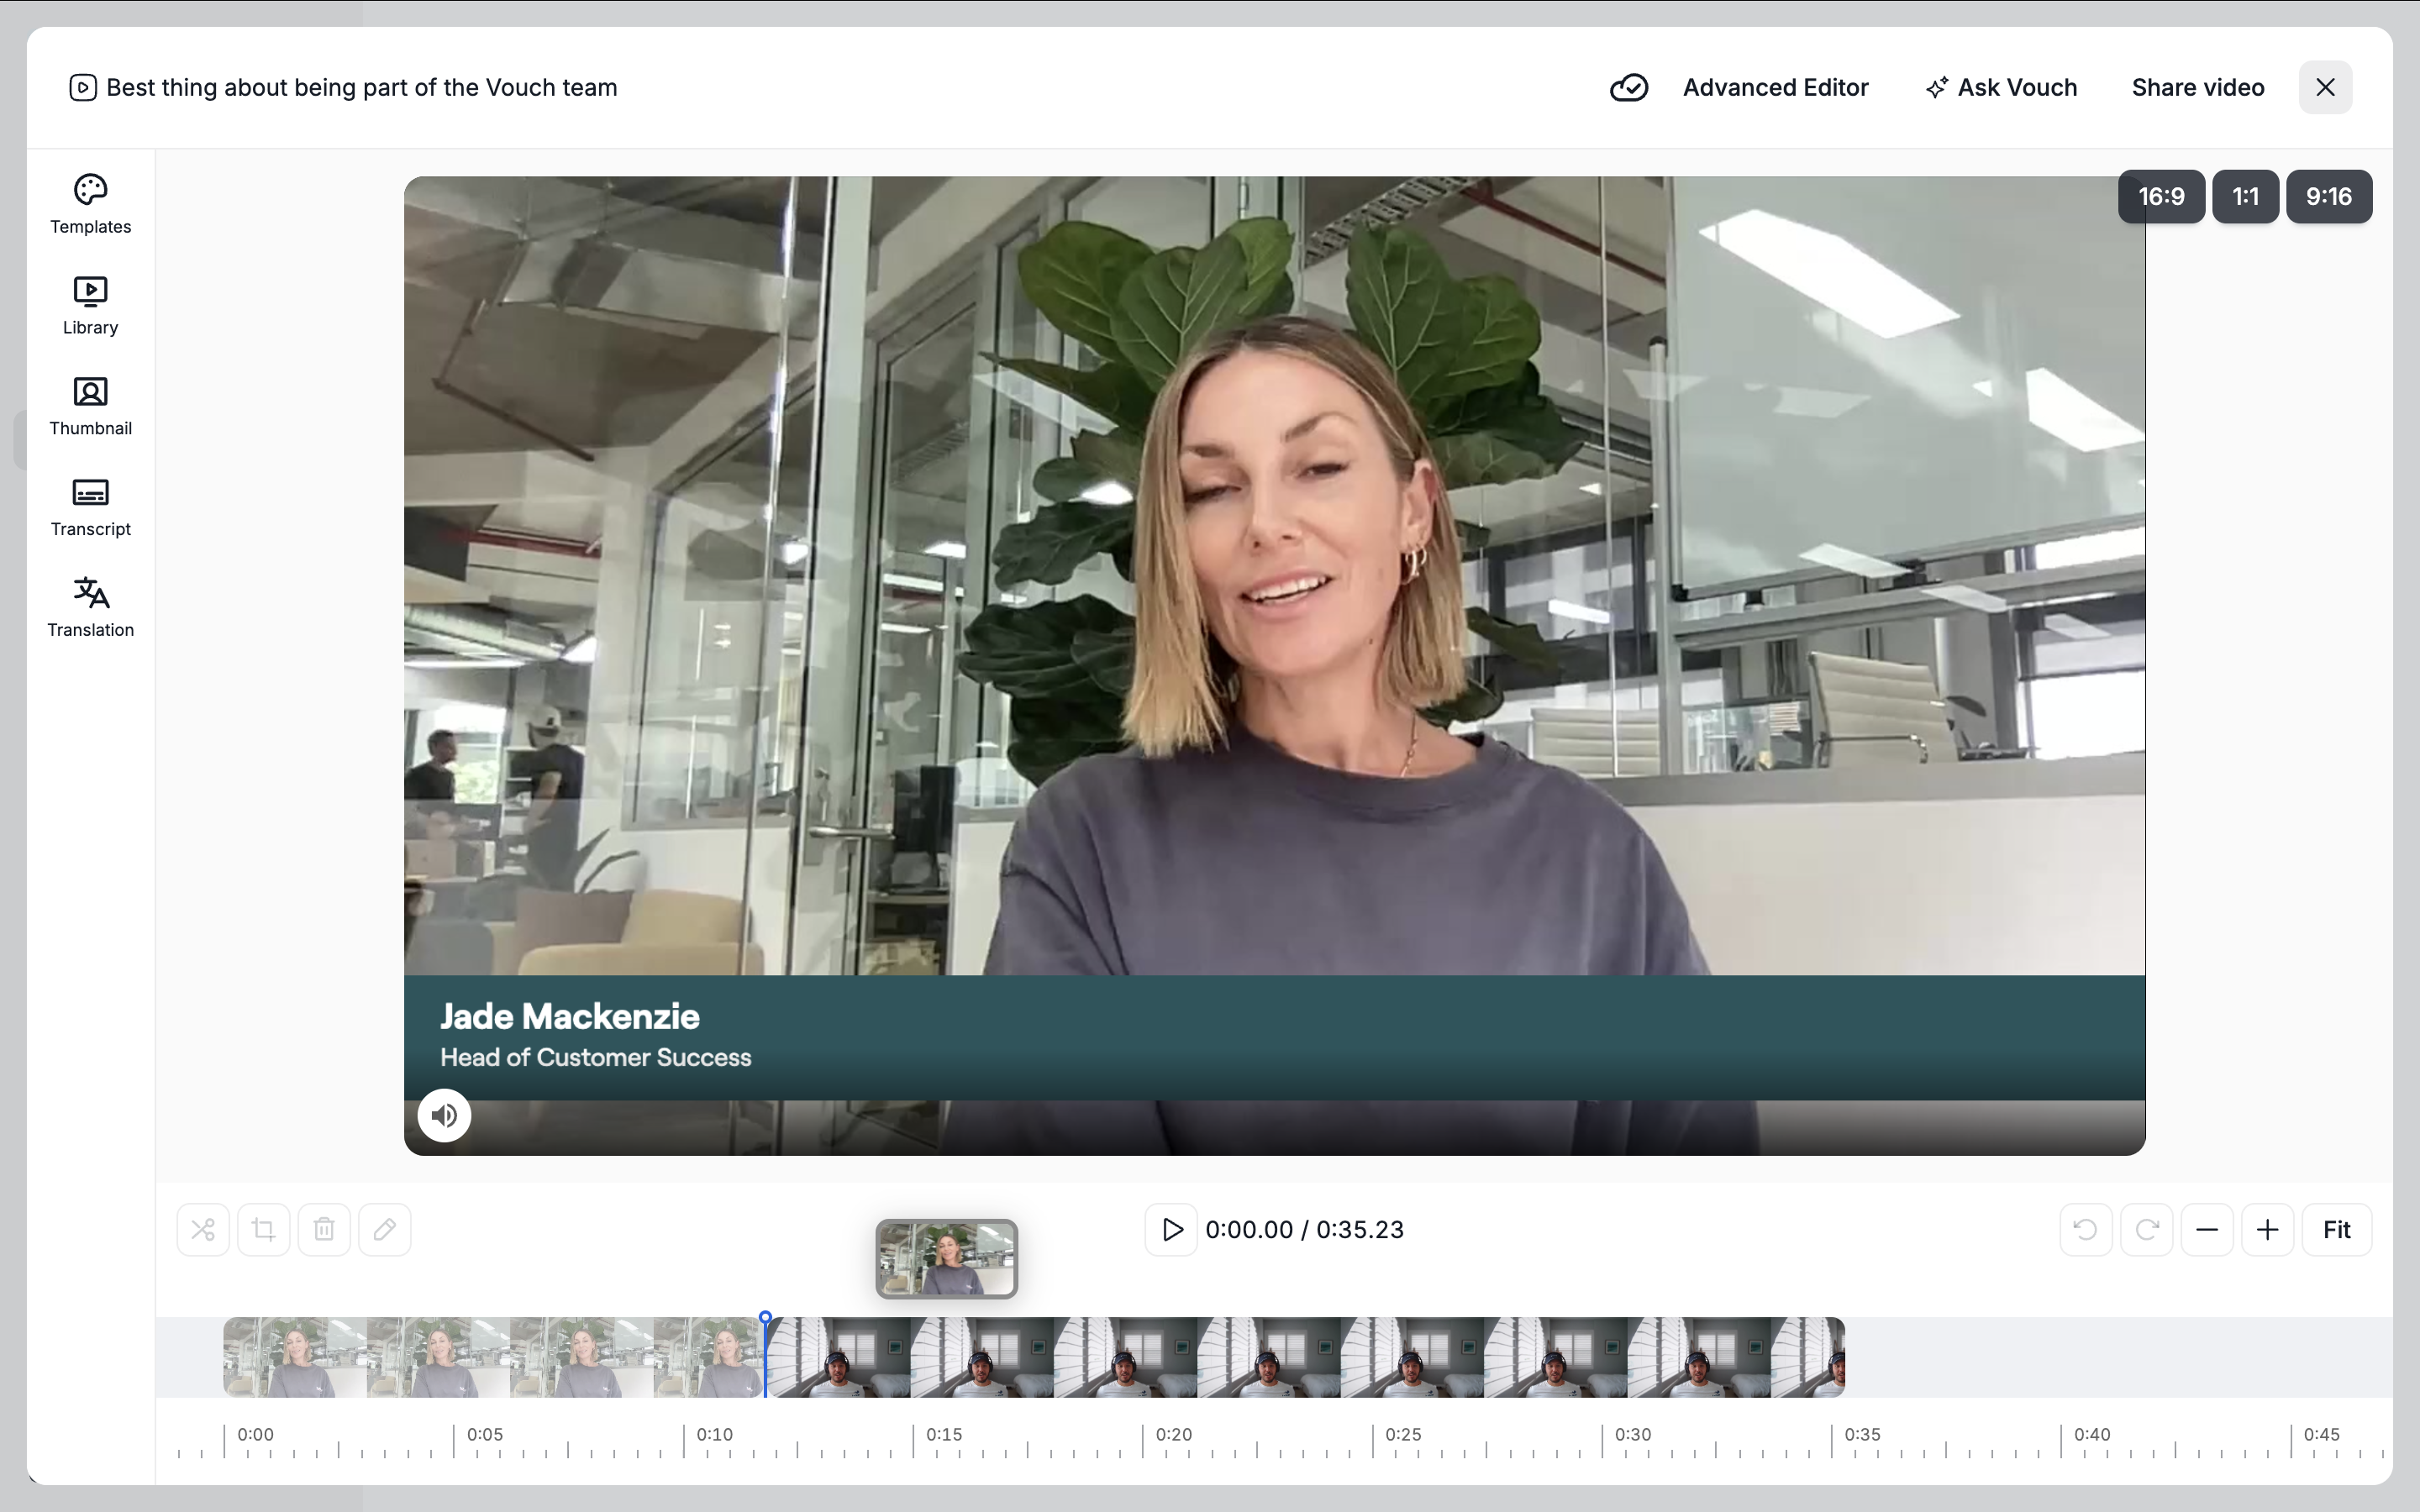Click the 0:00.00 / 0:35.23 time display
Image resolution: width=2420 pixels, height=1512 pixels.
pyautogui.click(x=1305, y=1229)
